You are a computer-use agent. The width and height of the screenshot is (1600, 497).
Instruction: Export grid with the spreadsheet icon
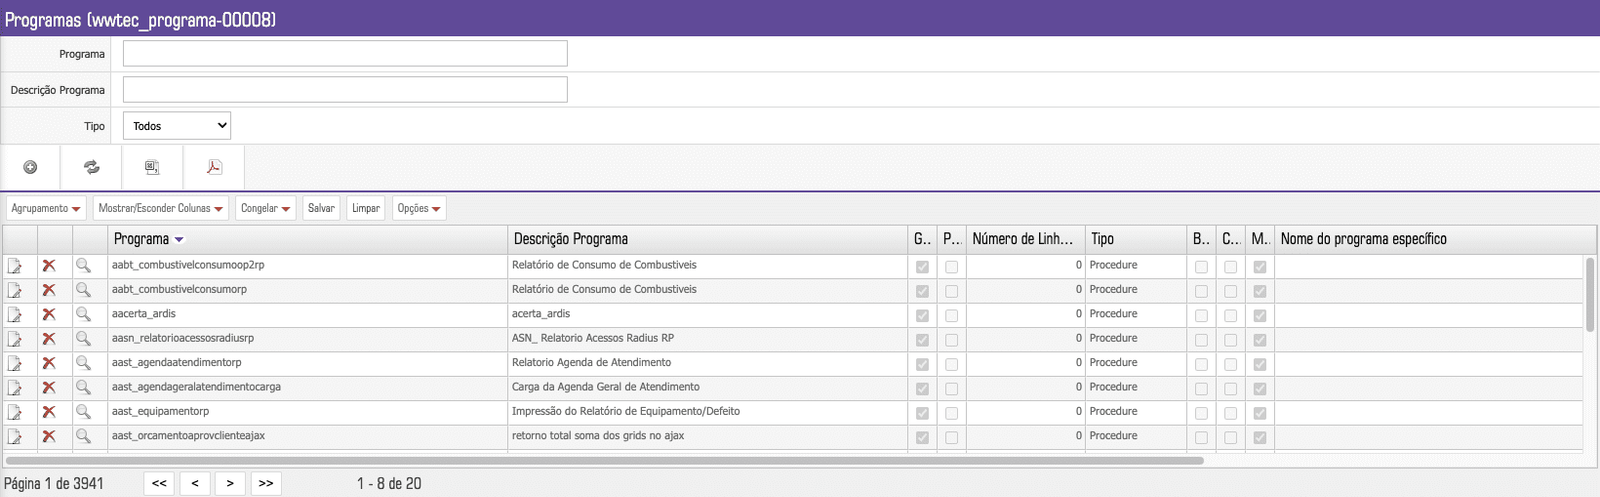152,167
